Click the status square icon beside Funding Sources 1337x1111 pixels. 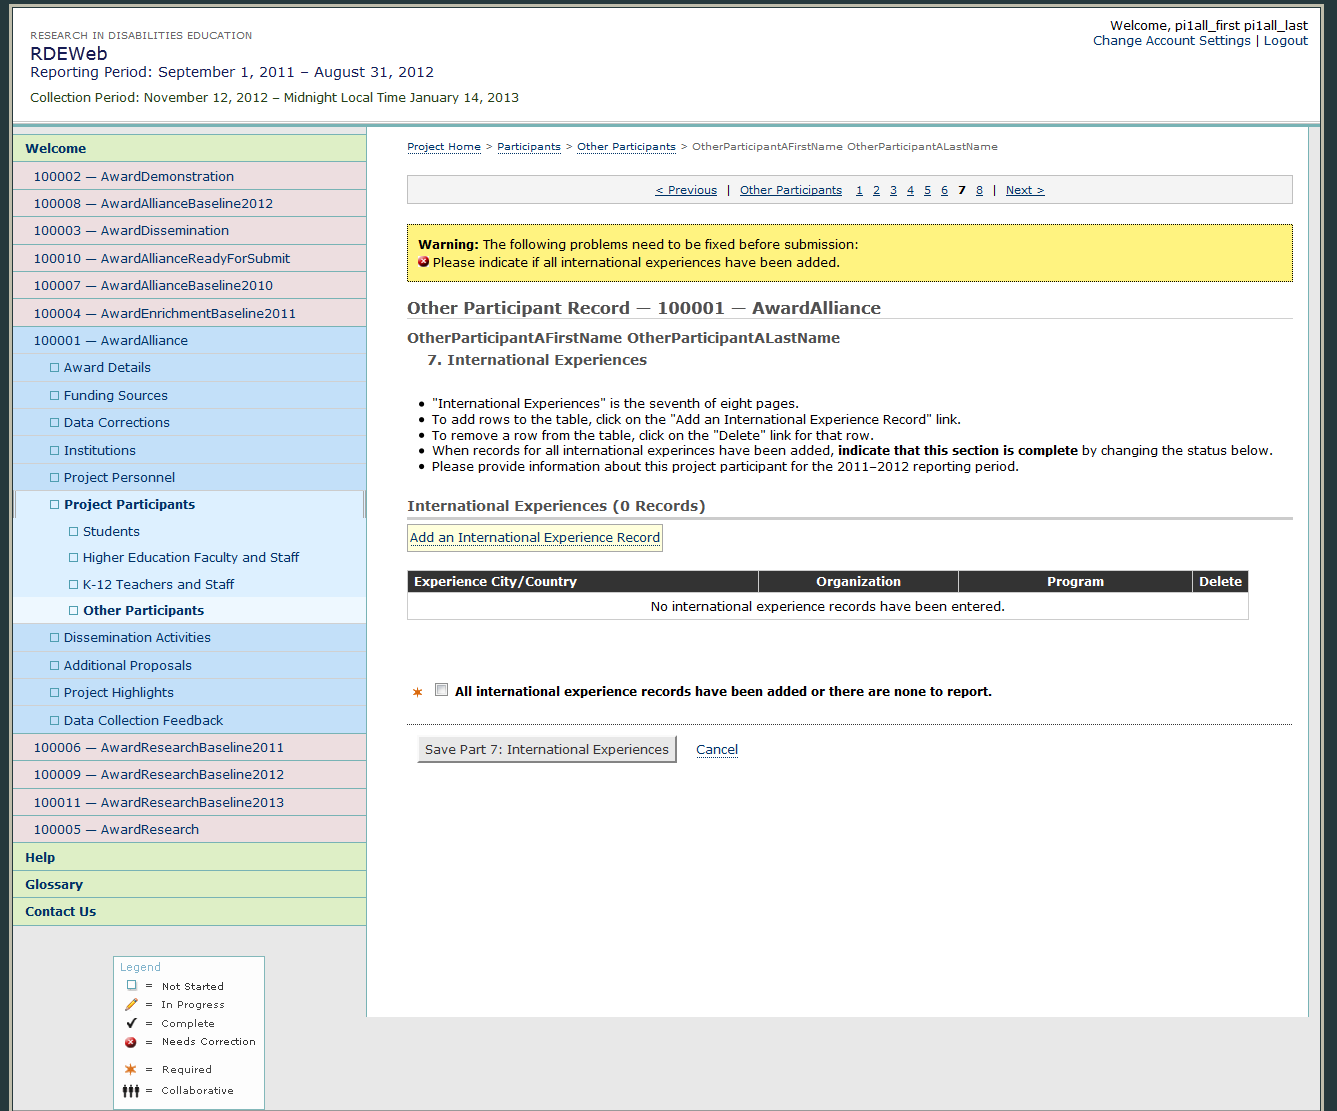click(55, 396)
